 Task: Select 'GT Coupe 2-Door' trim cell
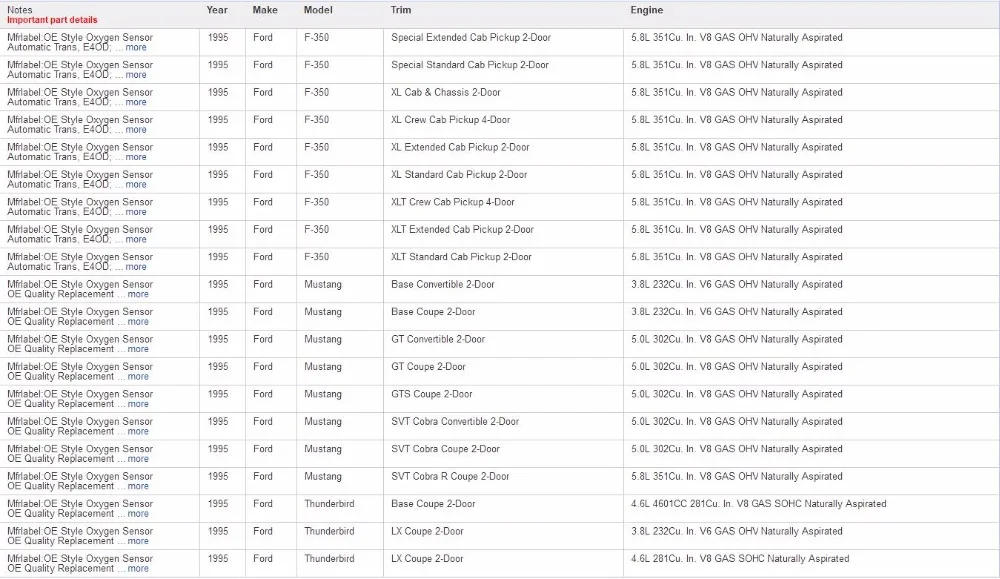coord(429,367)
